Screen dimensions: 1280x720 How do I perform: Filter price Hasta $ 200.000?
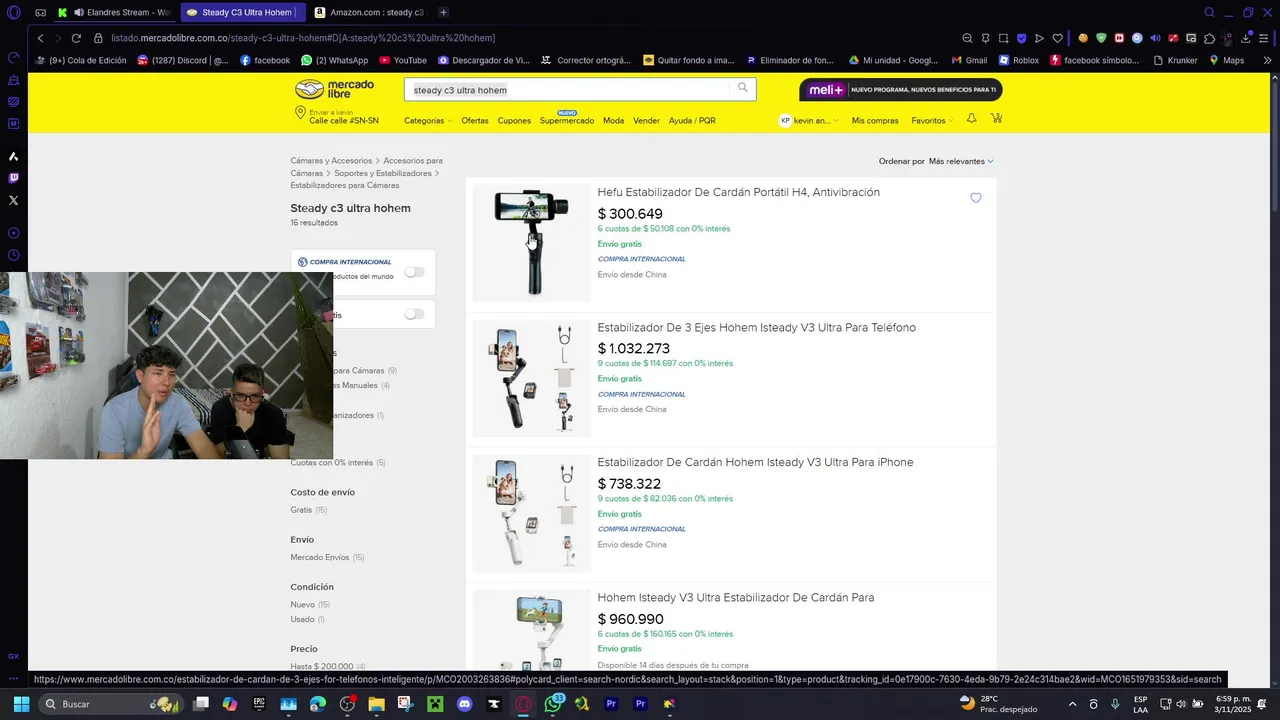pos(328,667)
